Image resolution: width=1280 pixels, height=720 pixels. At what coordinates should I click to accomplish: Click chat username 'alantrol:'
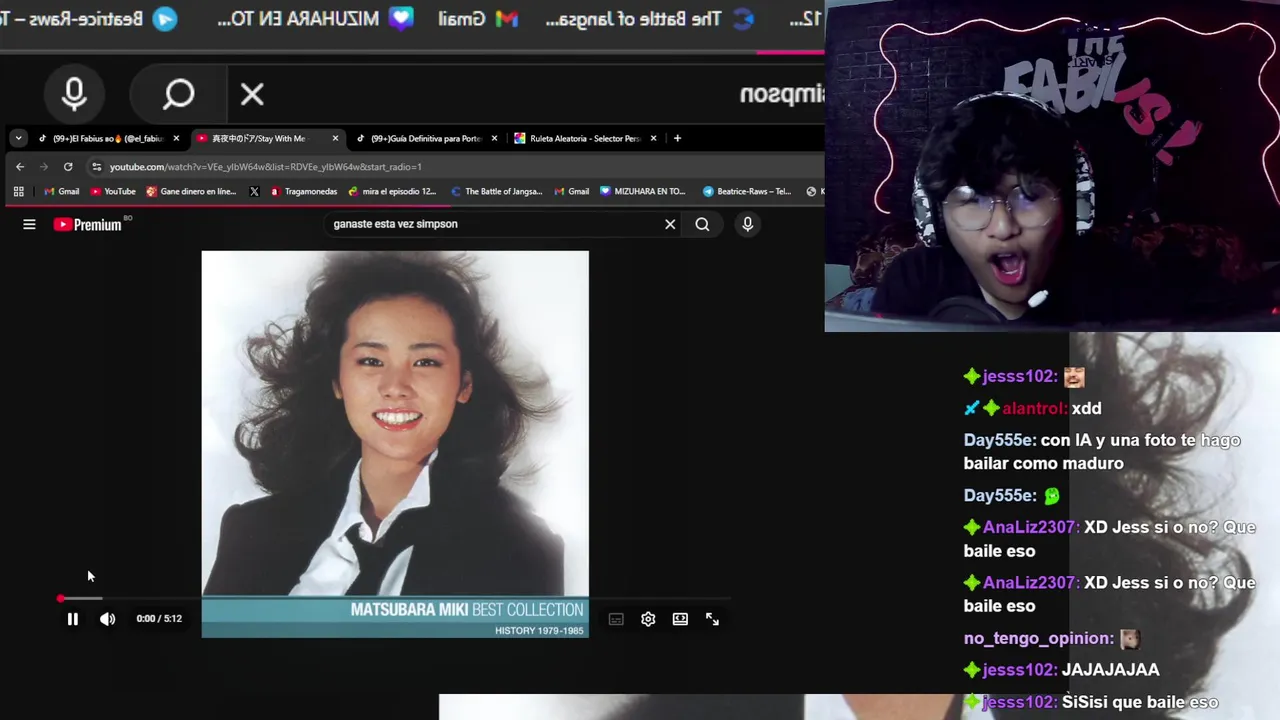(x=1034, y=408)
